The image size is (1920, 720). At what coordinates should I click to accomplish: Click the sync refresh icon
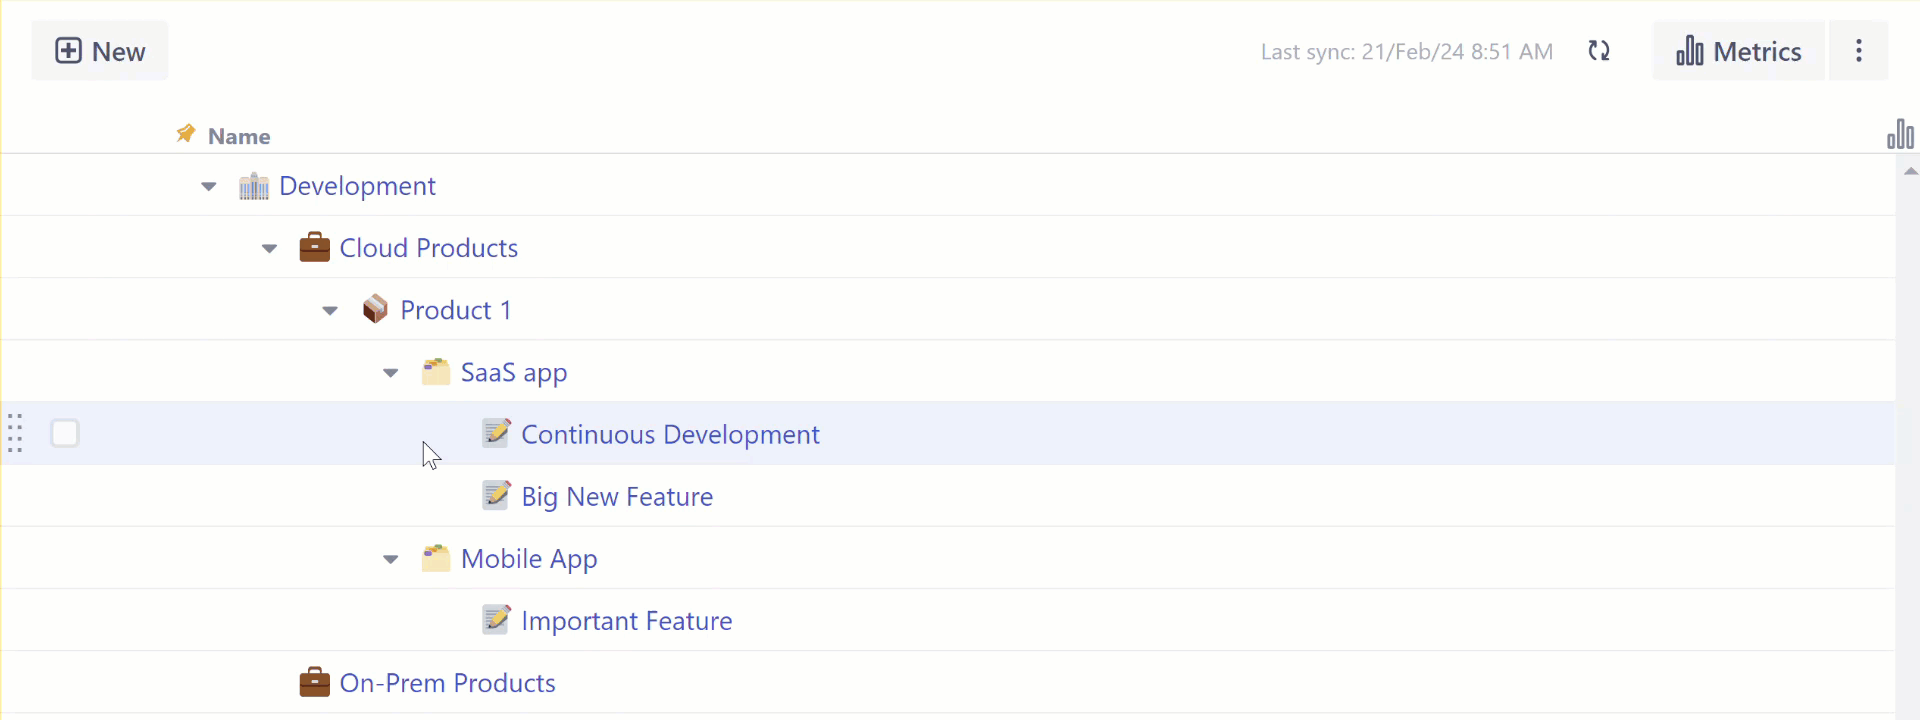tap(1599, 51)
